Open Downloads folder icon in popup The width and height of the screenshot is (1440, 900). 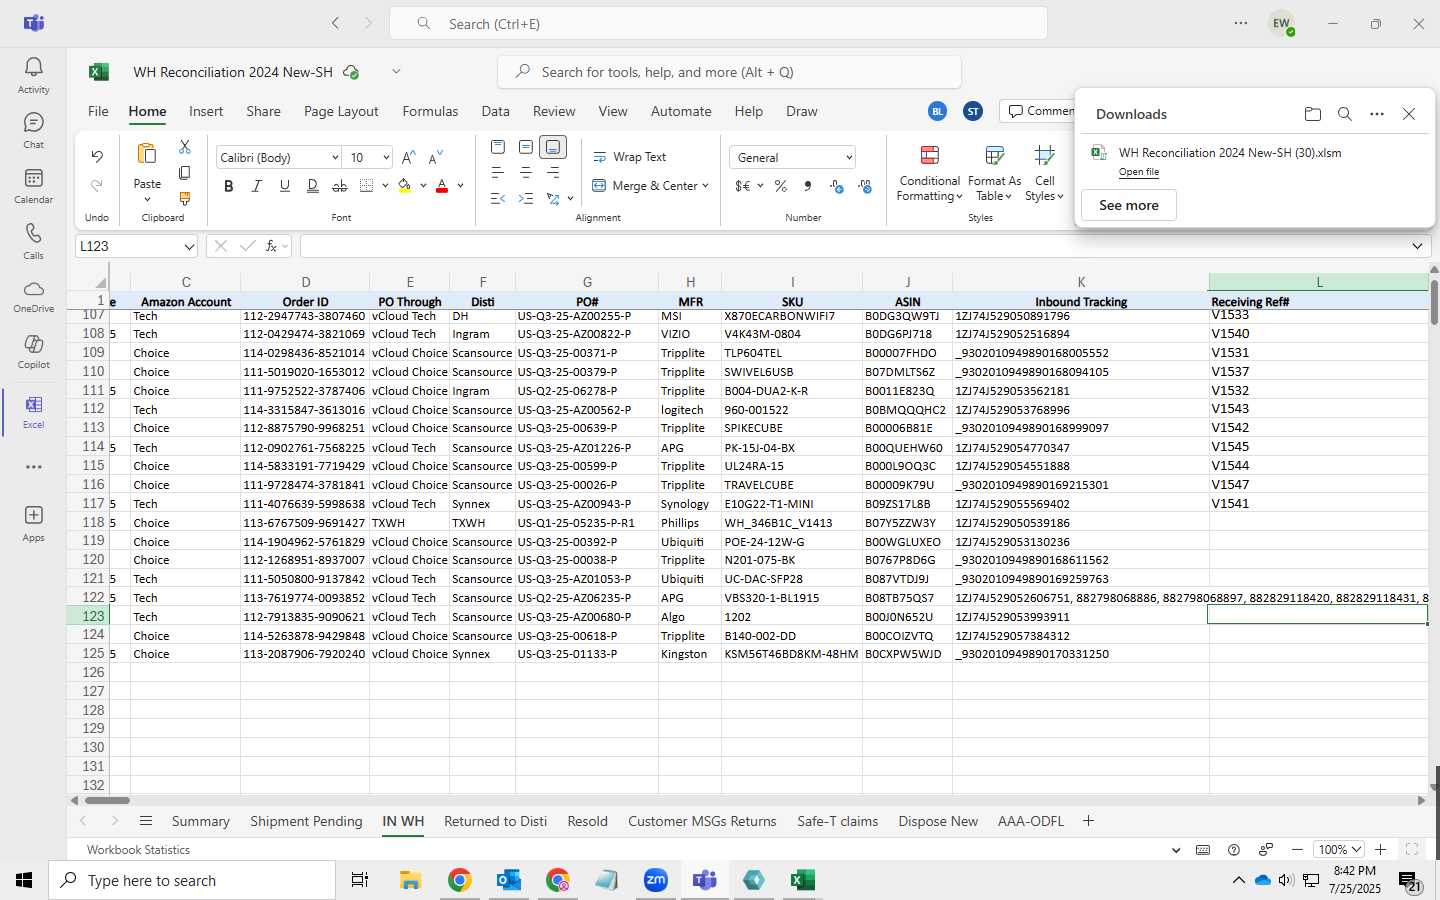(1313, 114)
